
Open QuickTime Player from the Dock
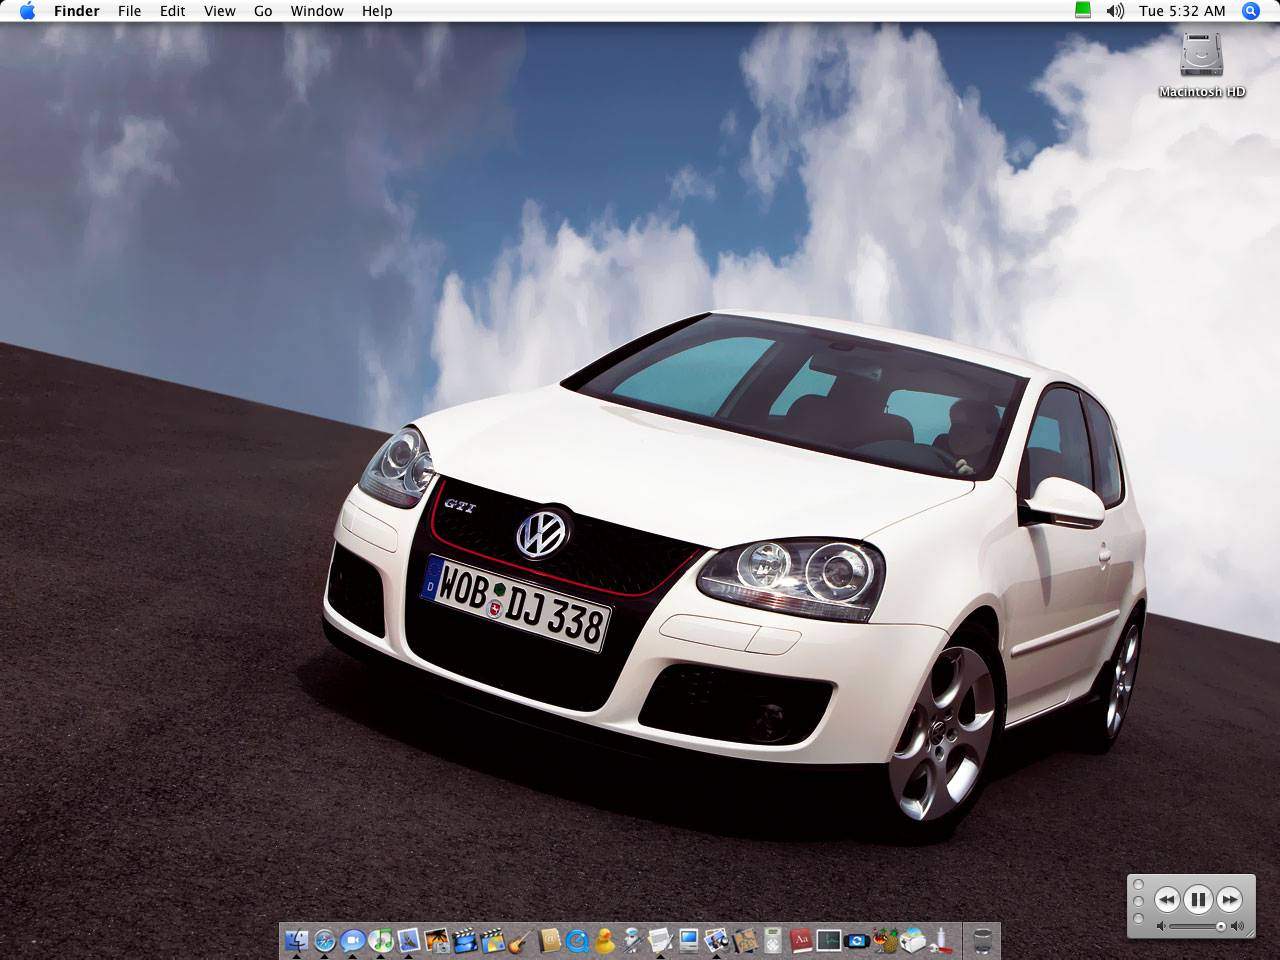click(578, 940)
